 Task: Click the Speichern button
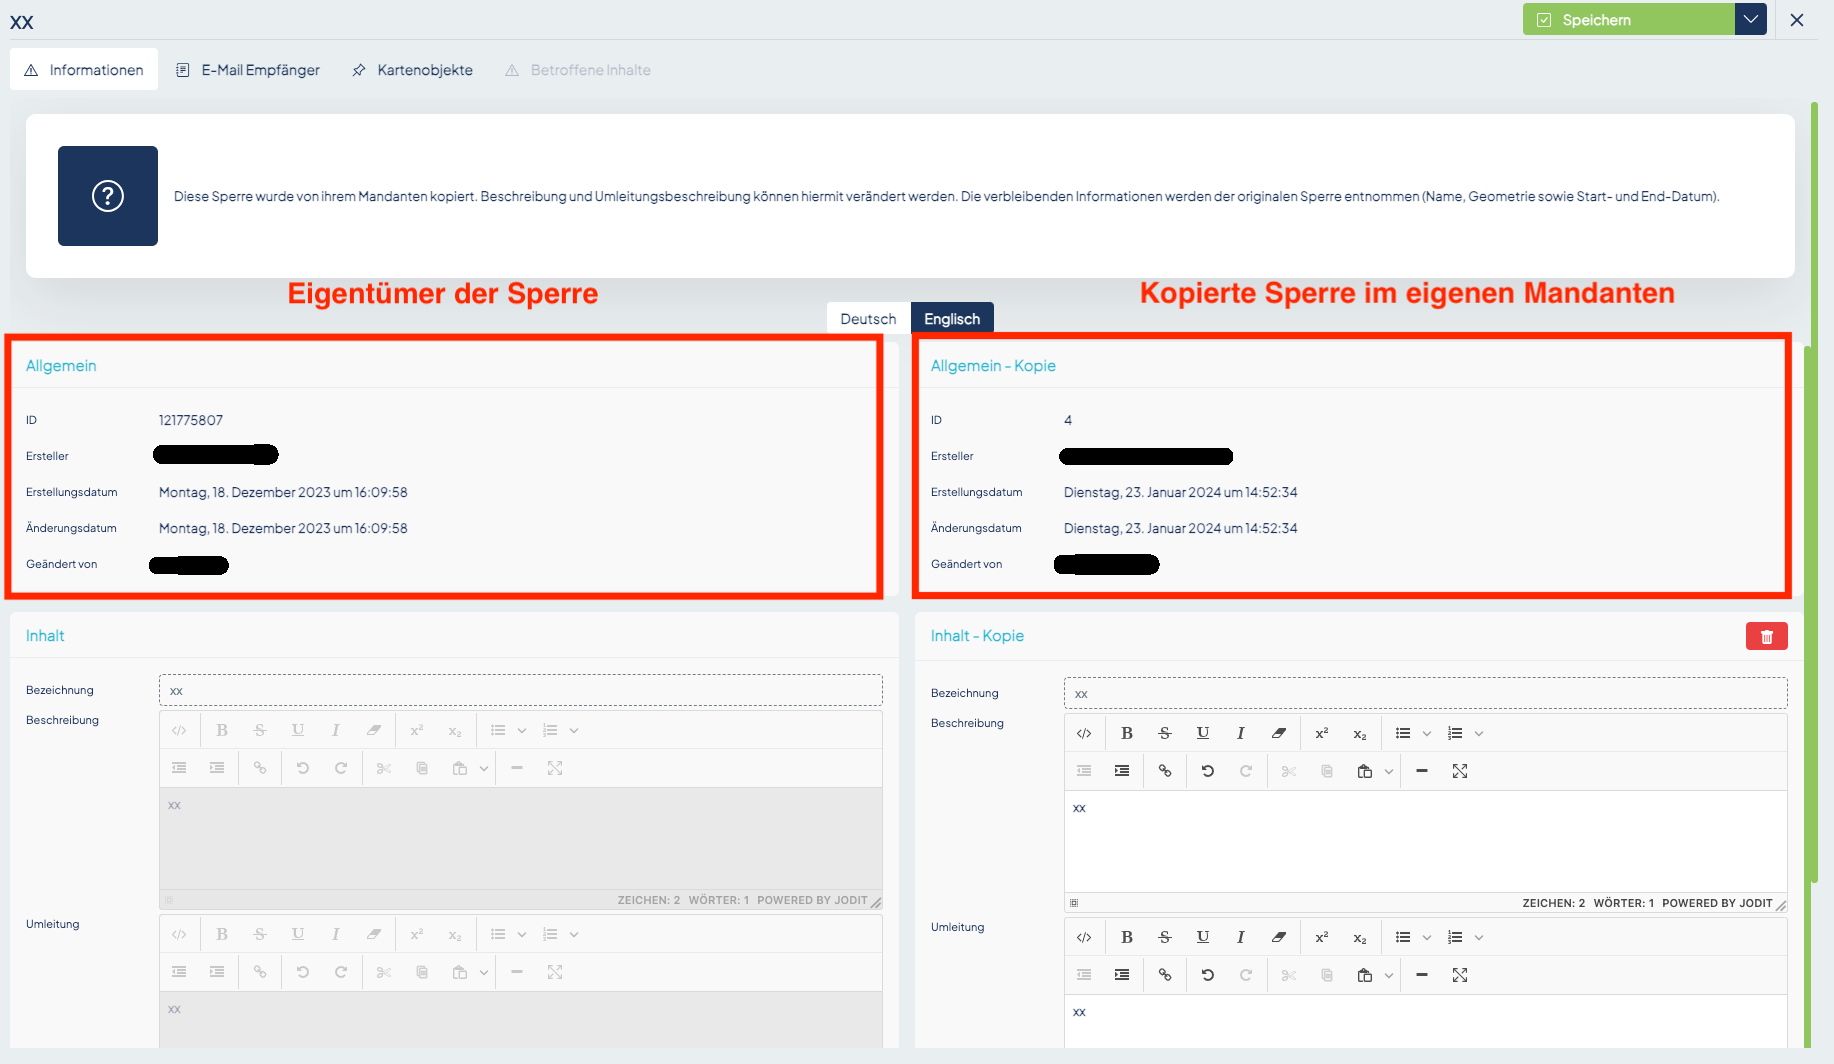click(x=1628, y=20)
